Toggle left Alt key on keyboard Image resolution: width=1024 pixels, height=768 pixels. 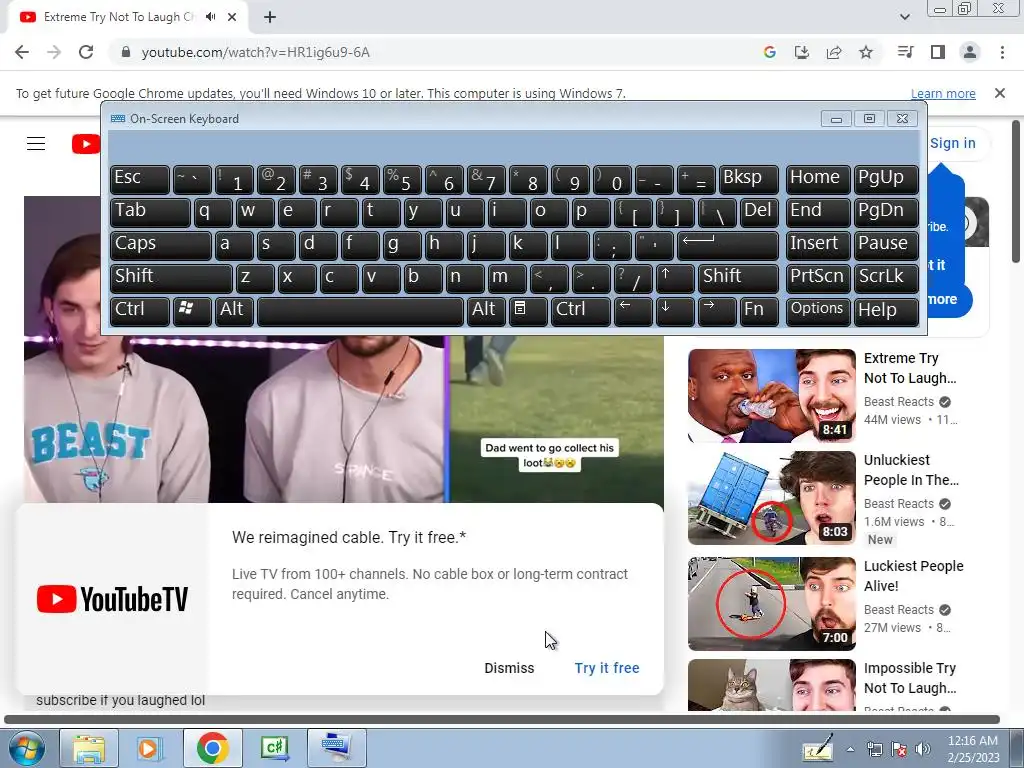click(x=234, y=310)
